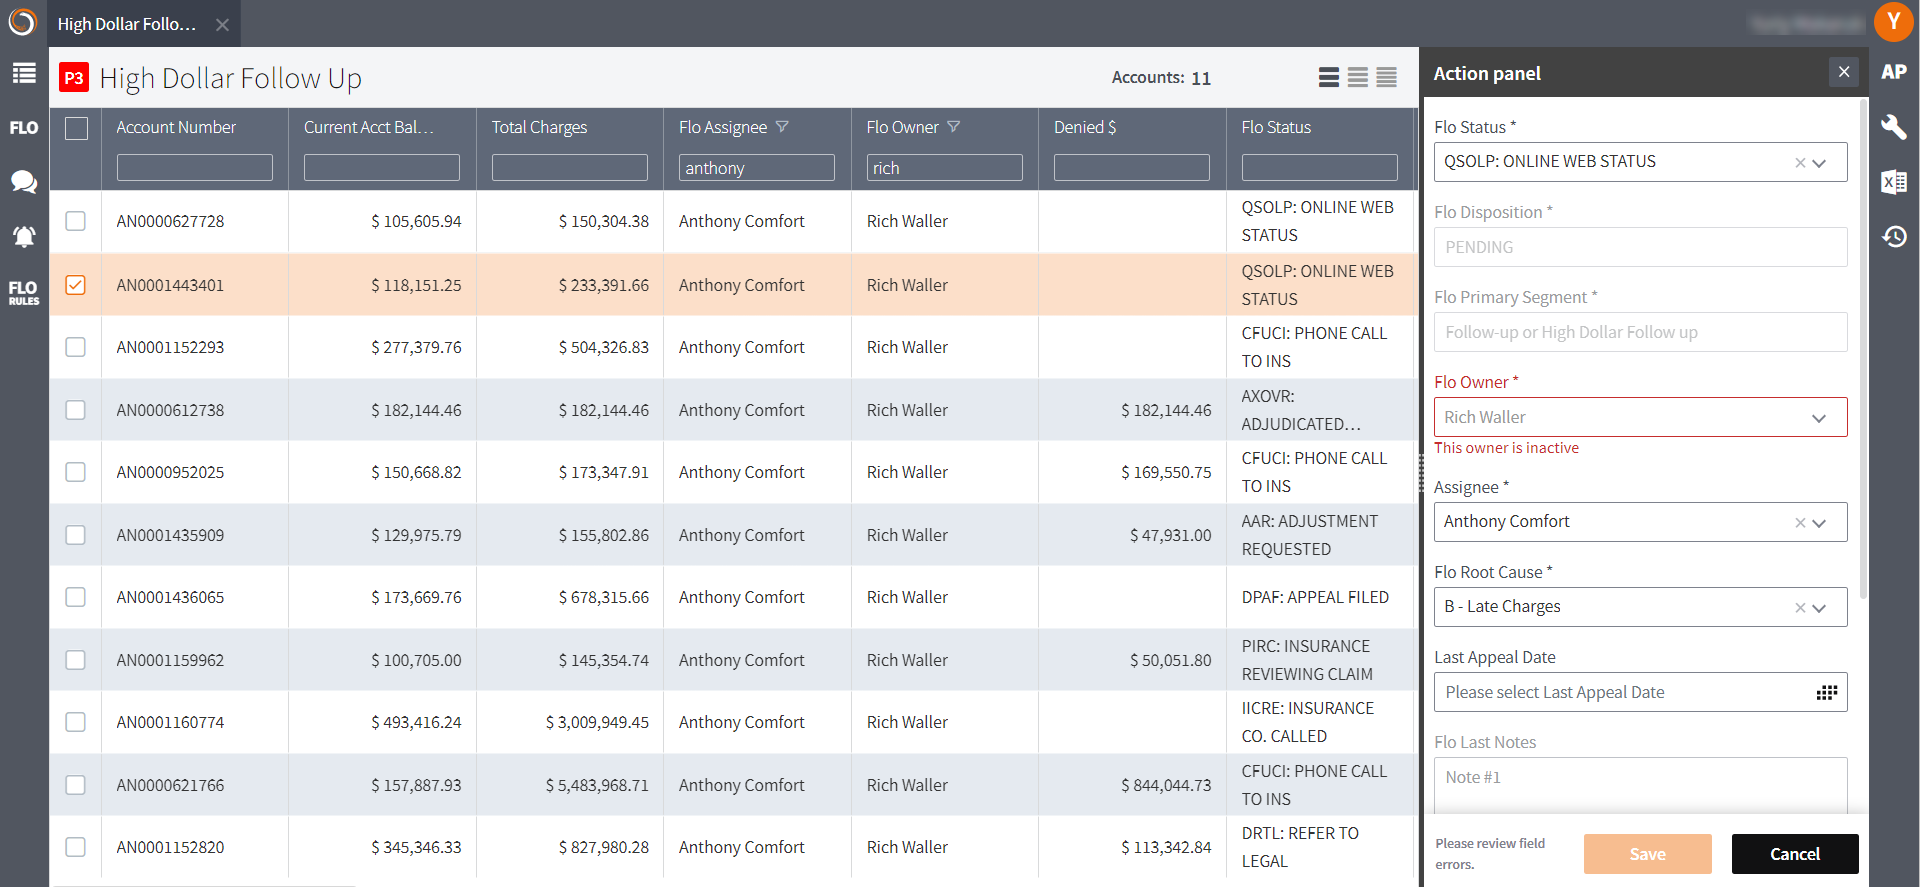
Task: Filter the Flo Assignee column via funnel icon
Action: (x=782, y=127)
